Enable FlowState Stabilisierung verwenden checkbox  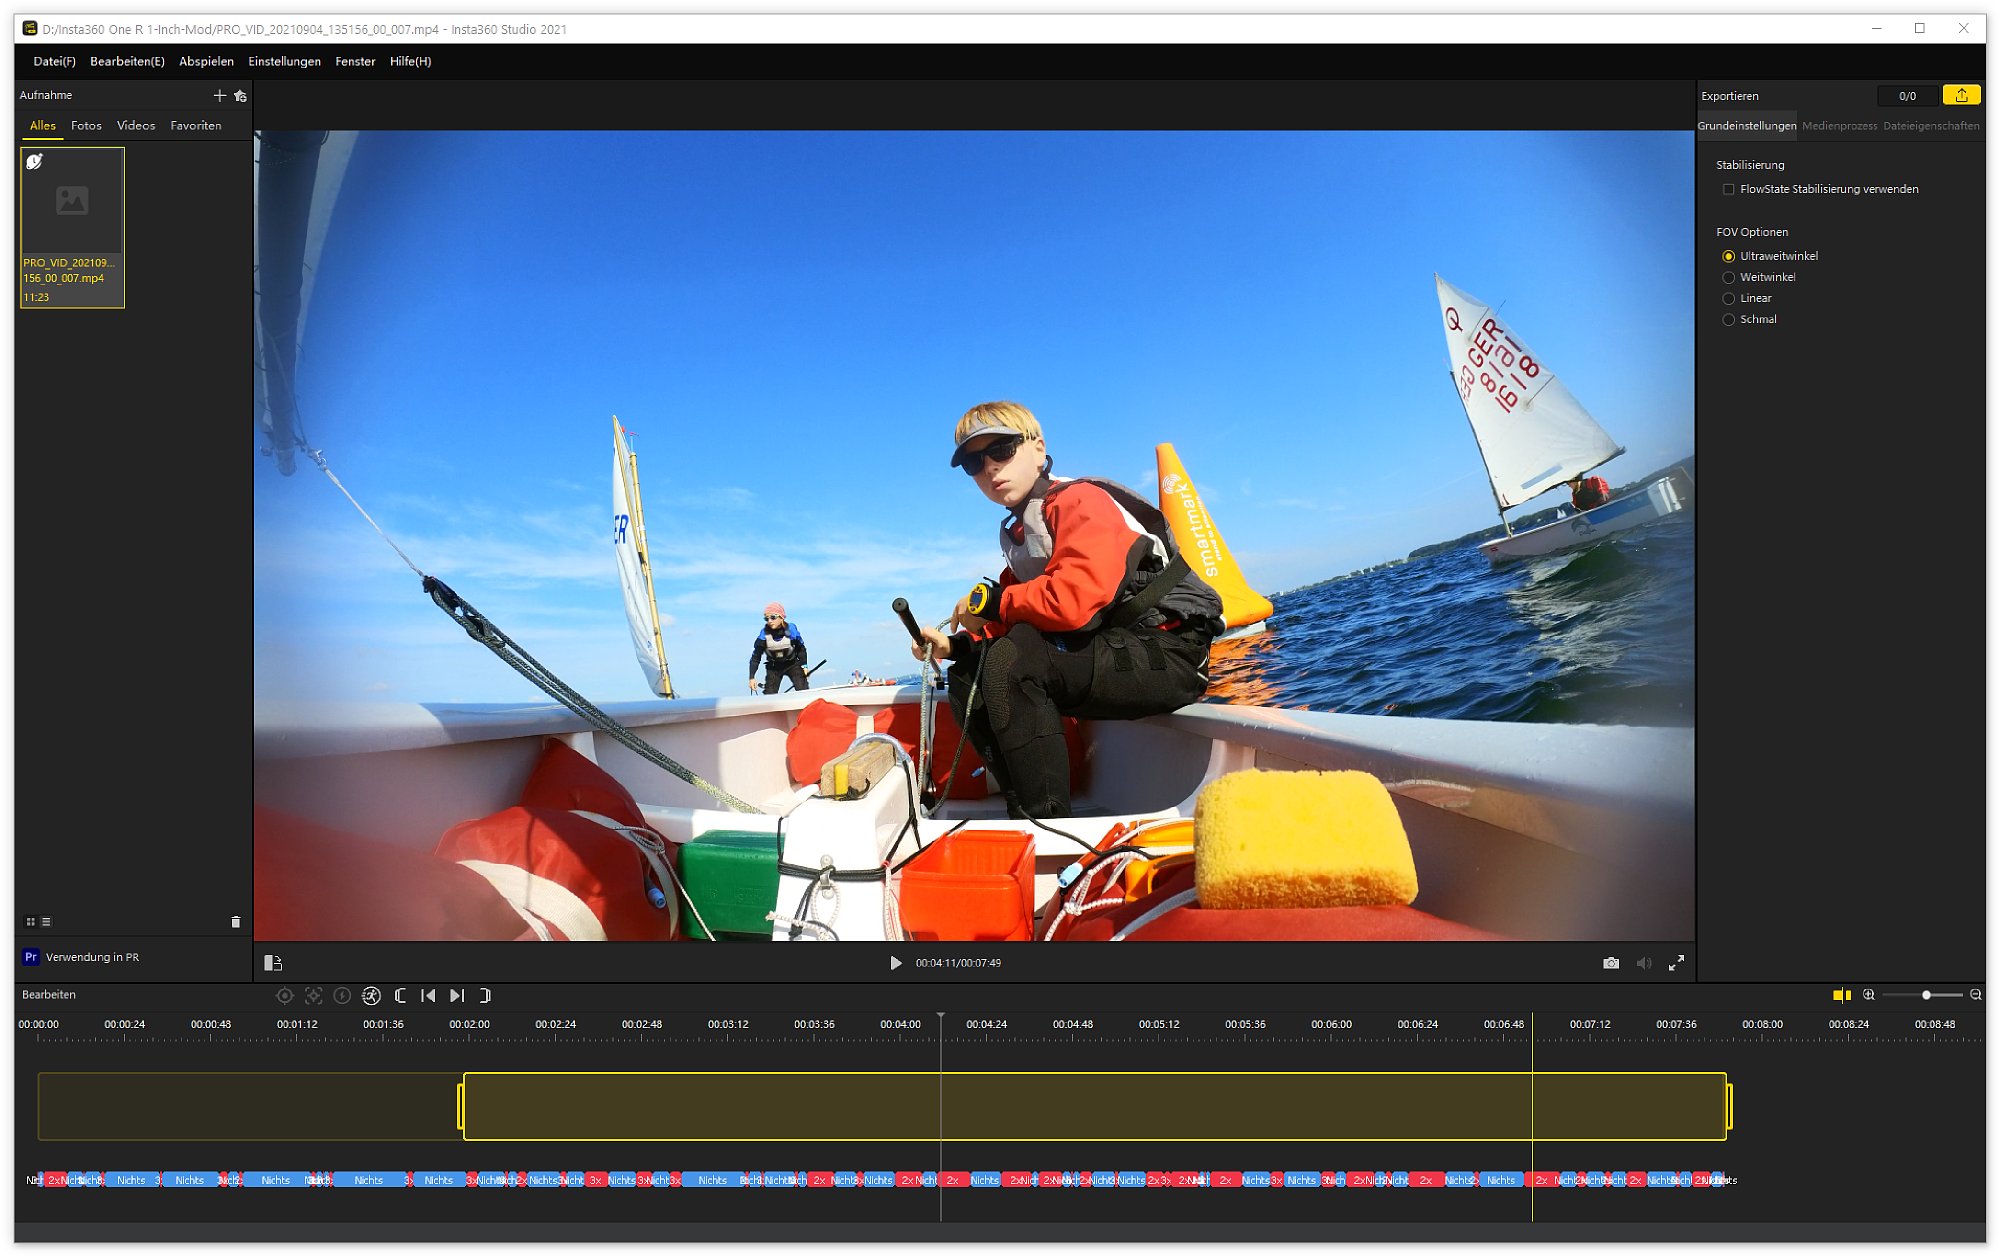(x=1728, y=189)
